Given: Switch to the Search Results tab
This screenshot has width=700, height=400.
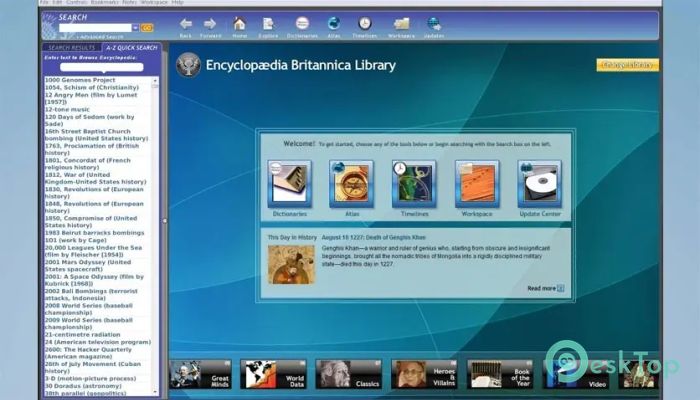Looking at the screenshot, I should tap(72, 47).
